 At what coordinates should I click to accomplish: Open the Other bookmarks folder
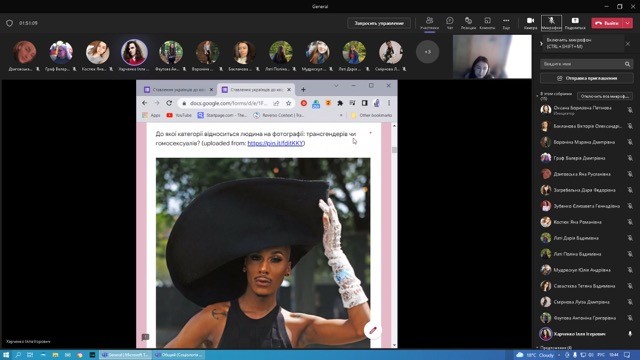[x=371, y=115]
